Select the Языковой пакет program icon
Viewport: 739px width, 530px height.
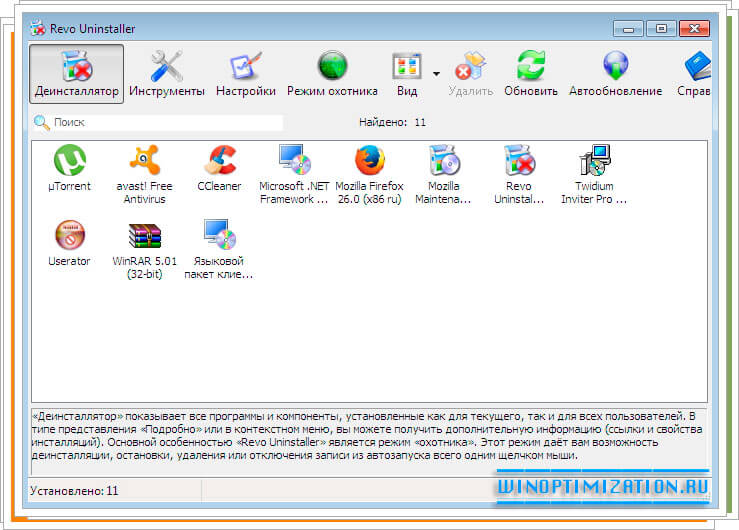[x=219, y=236]
